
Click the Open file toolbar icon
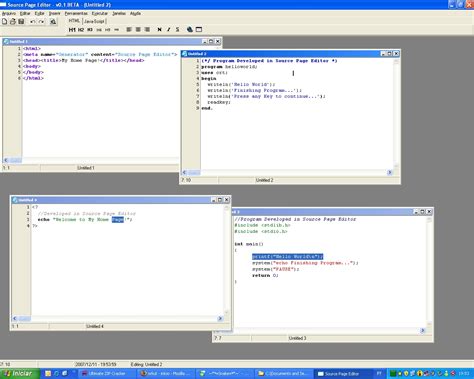13,22
